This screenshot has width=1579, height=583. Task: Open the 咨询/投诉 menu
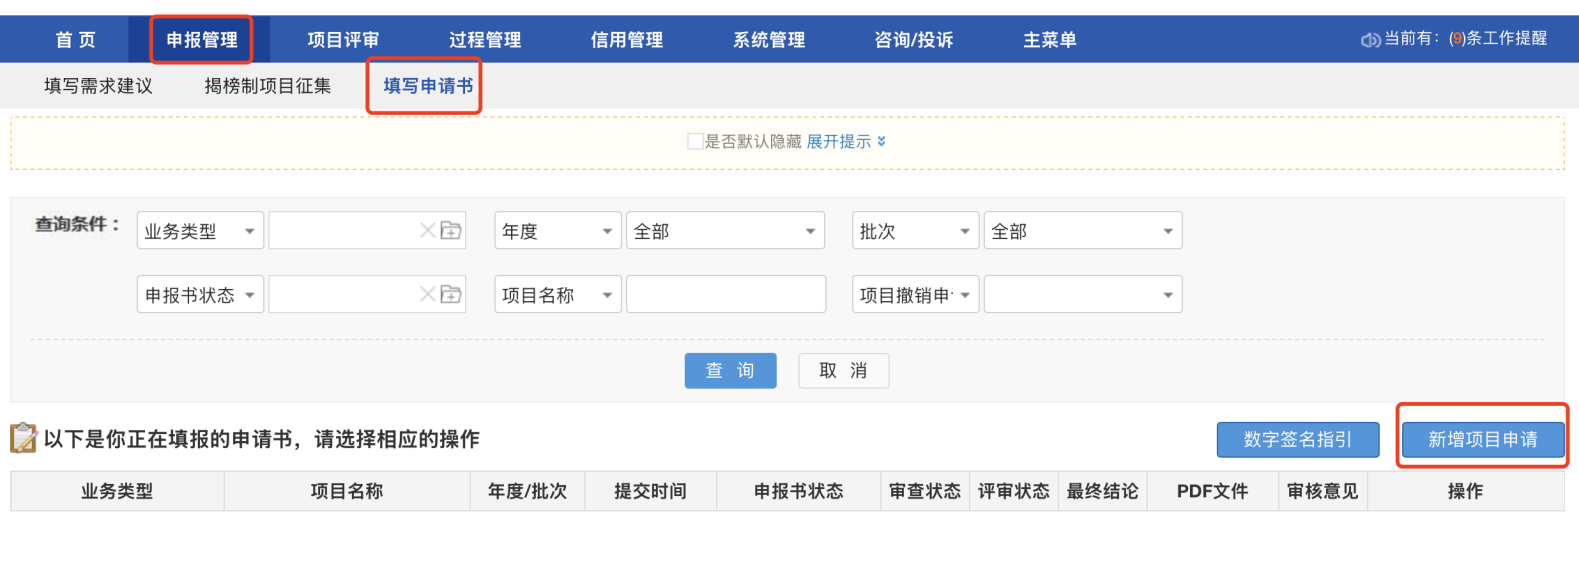click(914, 40)
